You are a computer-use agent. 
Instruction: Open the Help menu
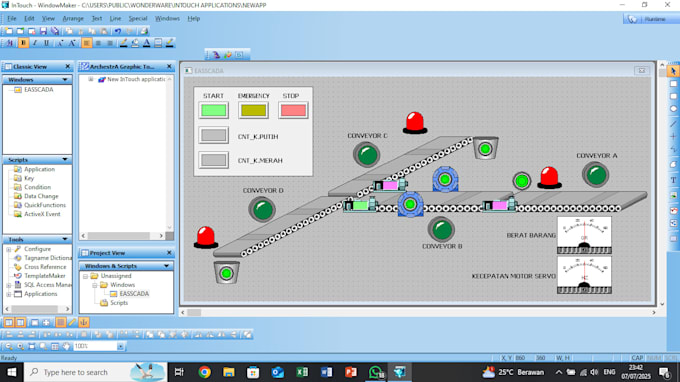point(193,18)
